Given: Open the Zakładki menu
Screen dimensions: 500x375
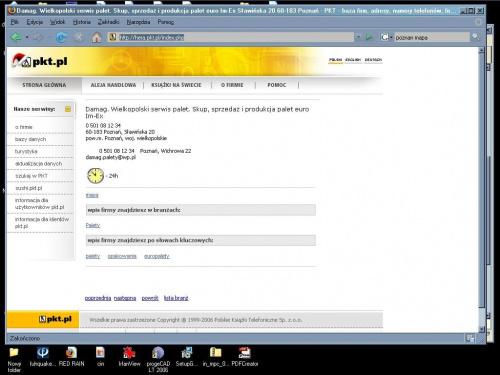Looking at the screenshot, I should 108,22.
